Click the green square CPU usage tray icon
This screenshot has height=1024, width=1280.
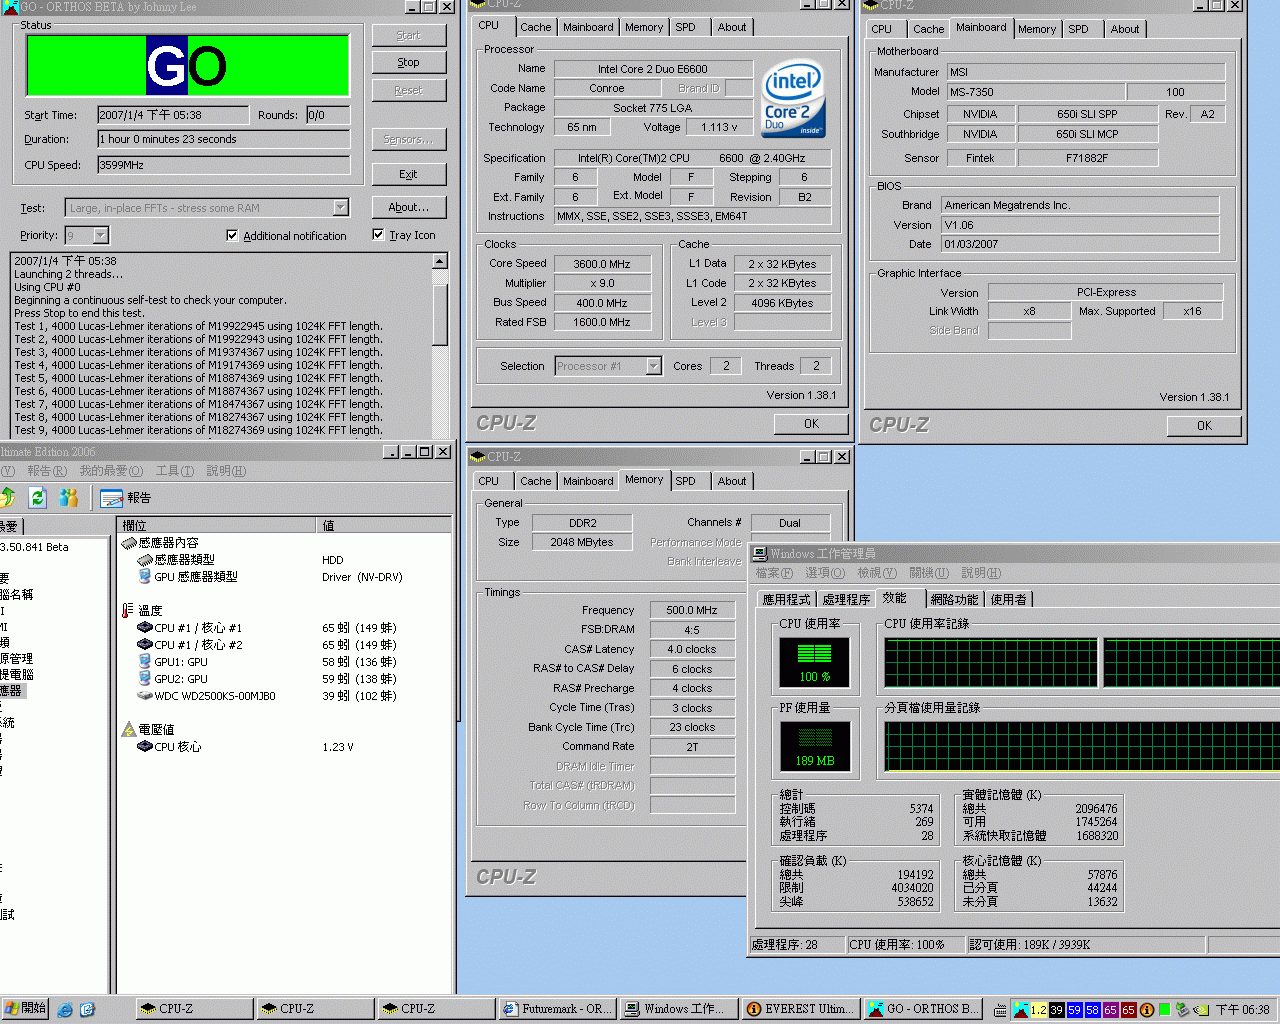(1165, 1010)
